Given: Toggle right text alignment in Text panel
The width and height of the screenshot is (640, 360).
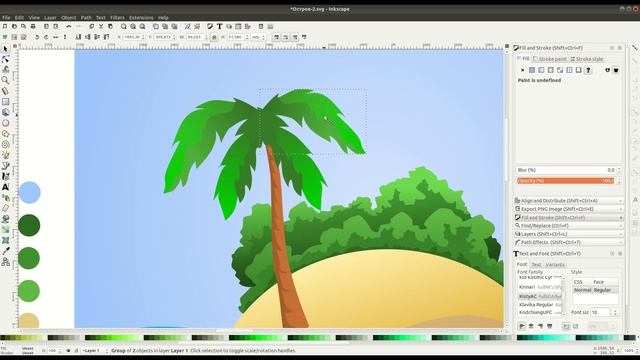Looking at the screenshot, I should [x=541, y=326].
